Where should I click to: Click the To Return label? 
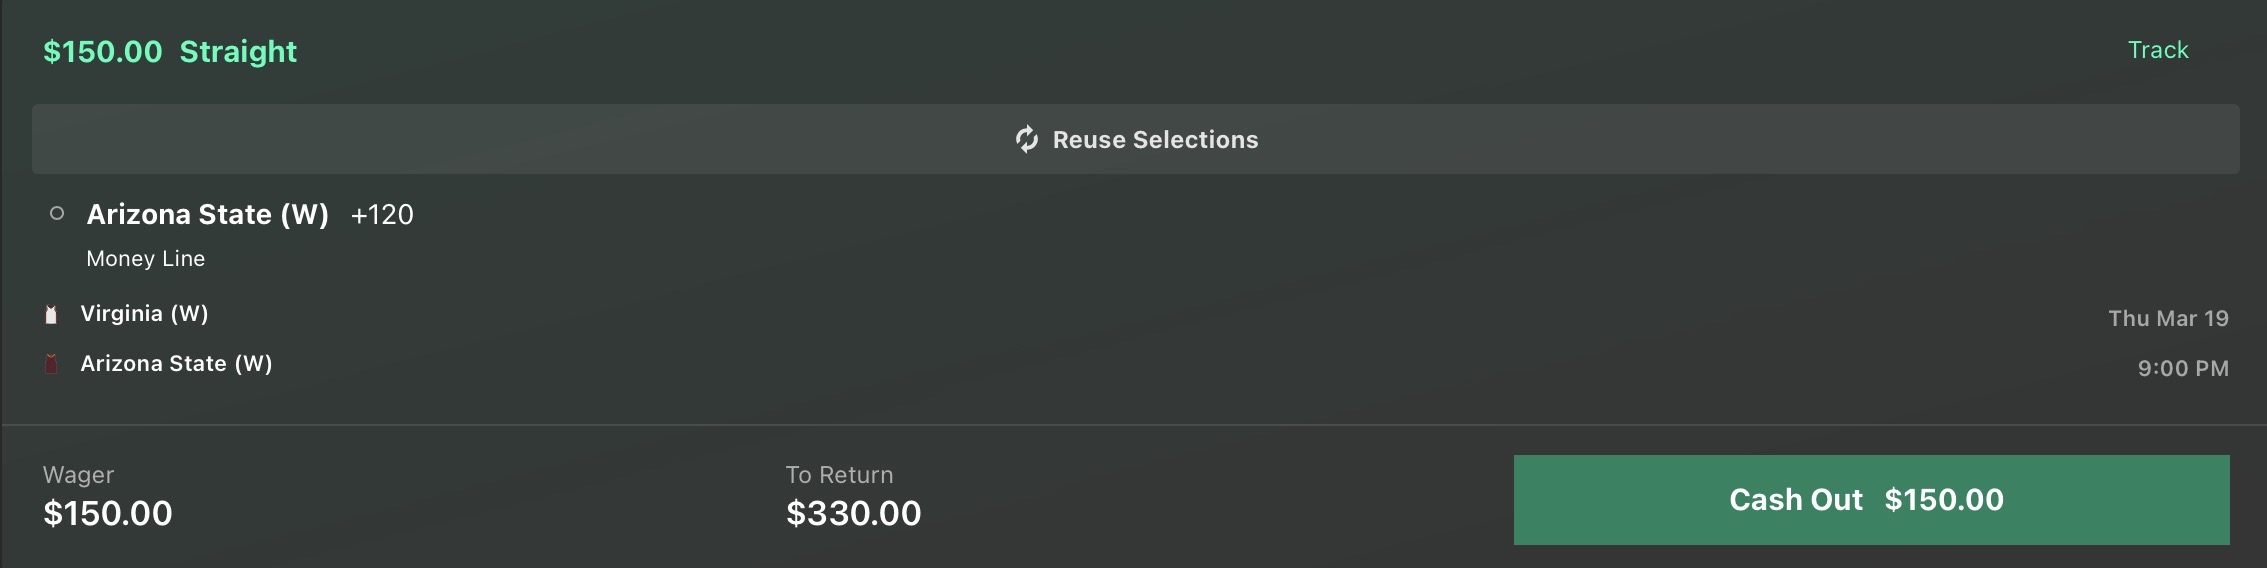[x=839, y=475]
